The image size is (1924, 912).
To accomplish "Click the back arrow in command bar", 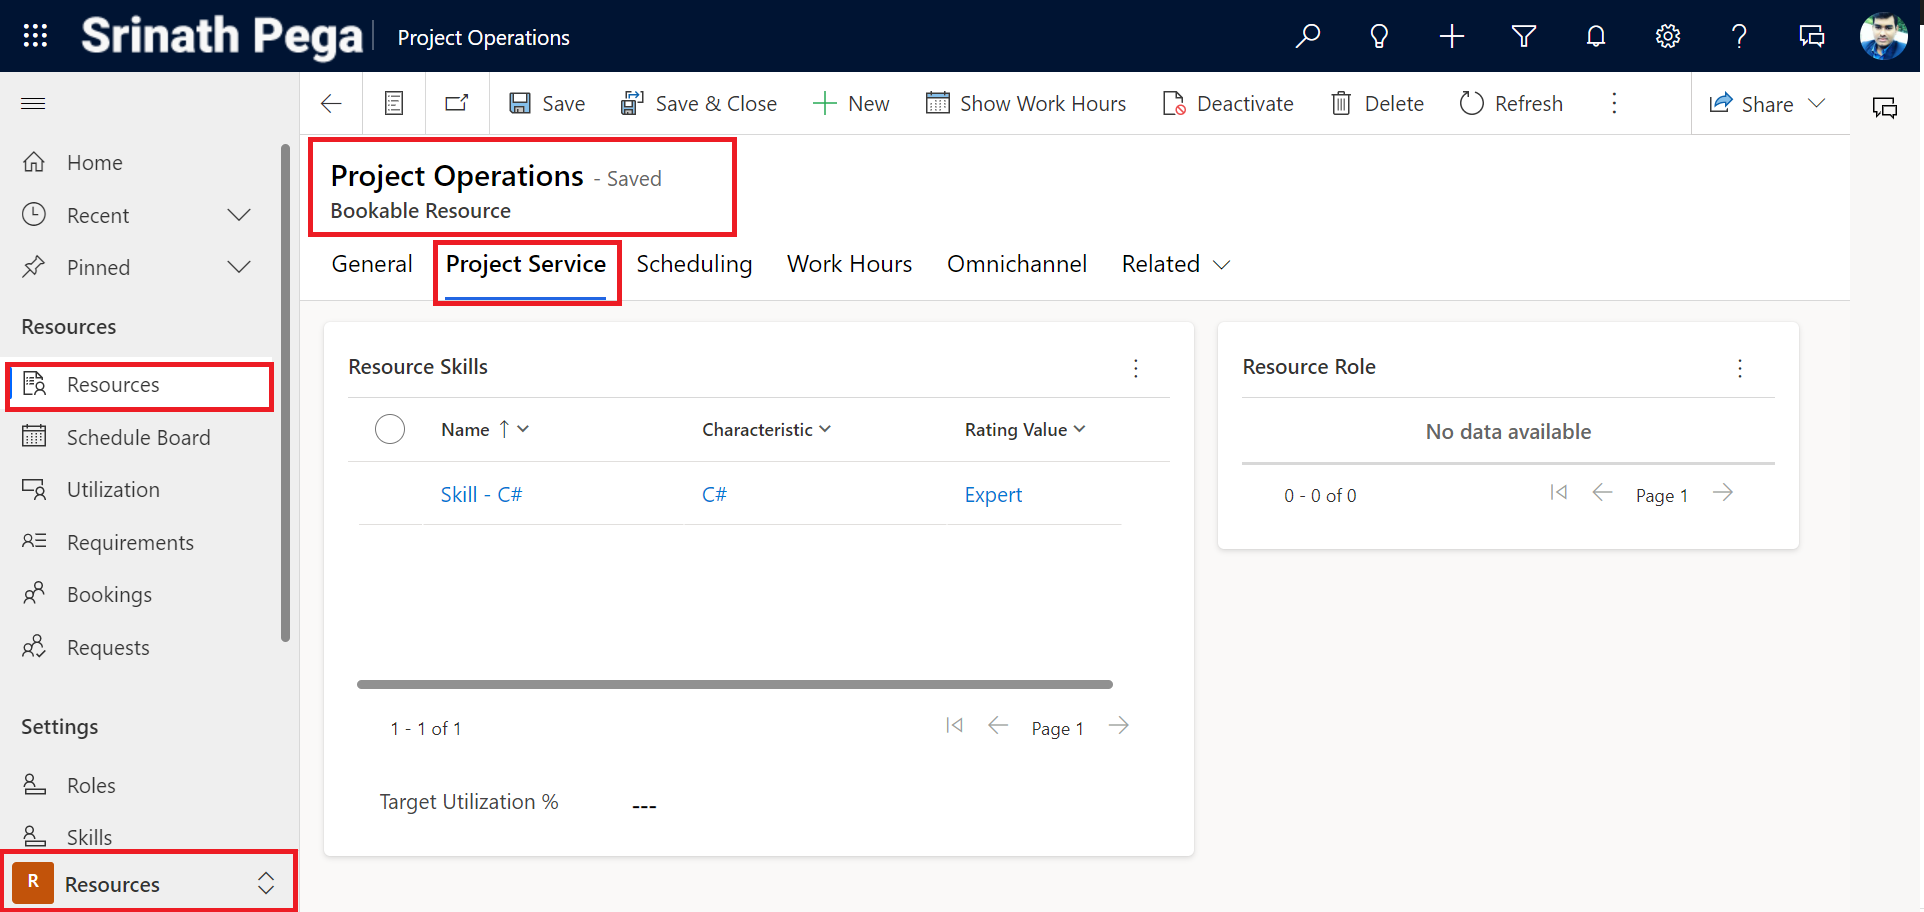I will click(x=331, y=104).
